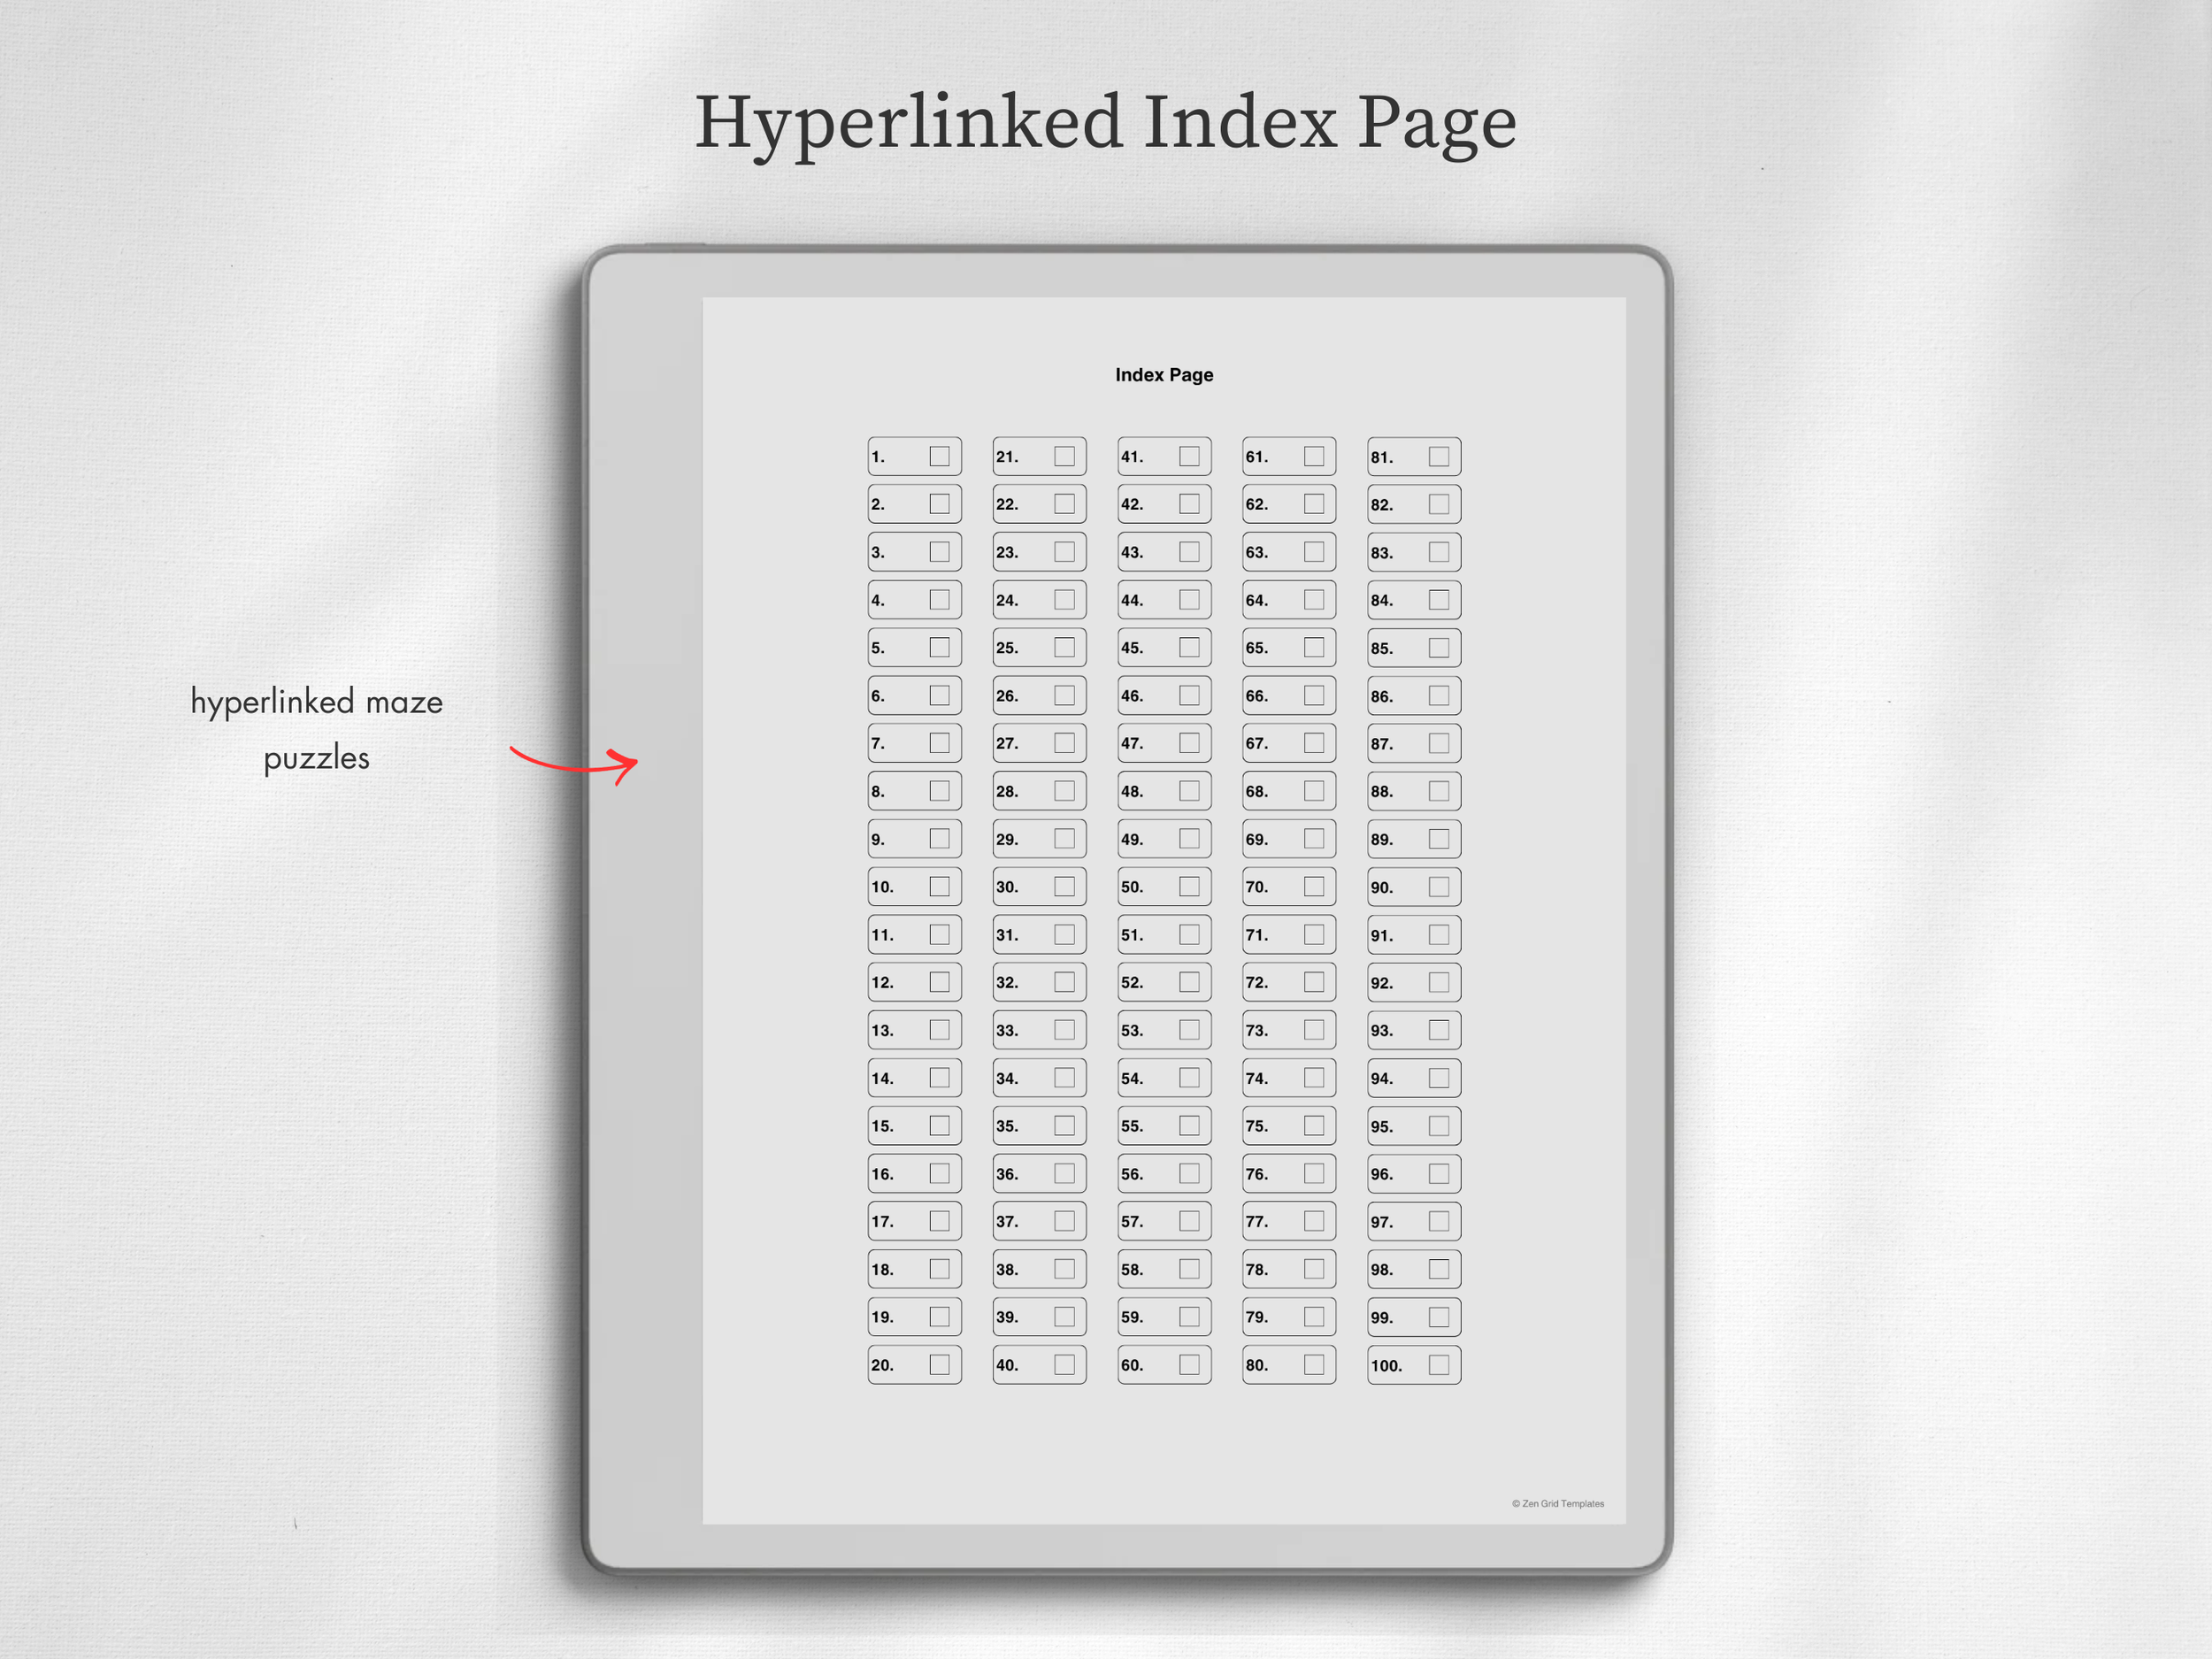Viewport: 2212px width, 1659px height.
Task: Check the box beside entry 73
Action: coord(1314,1030)
